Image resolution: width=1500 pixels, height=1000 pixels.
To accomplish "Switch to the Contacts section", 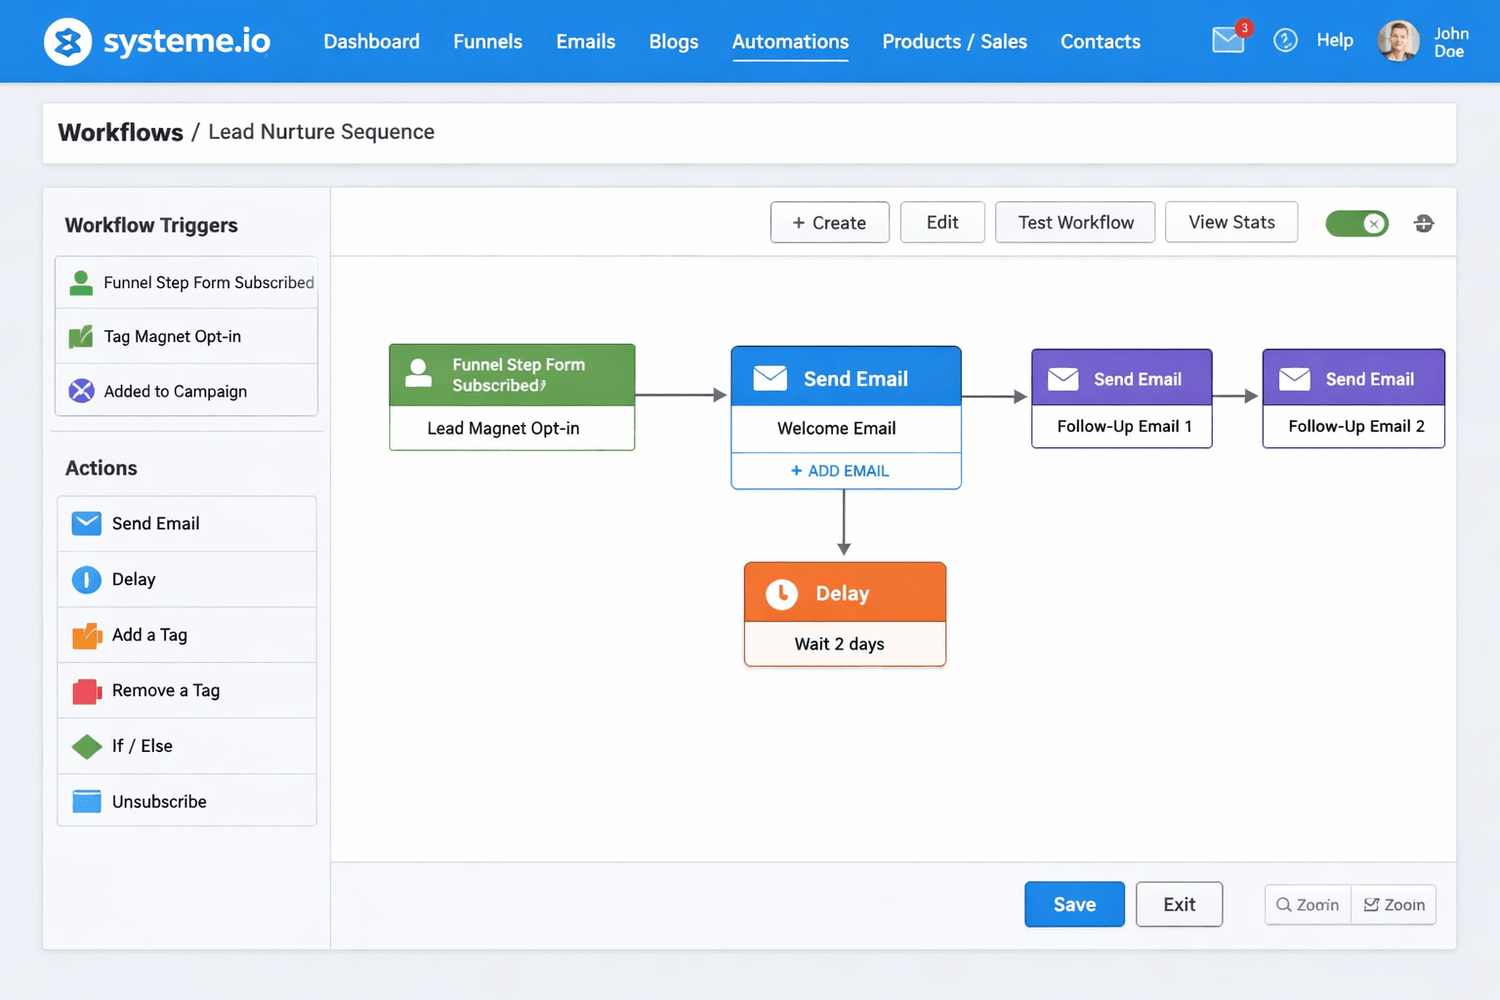I will coord(1100,41).
